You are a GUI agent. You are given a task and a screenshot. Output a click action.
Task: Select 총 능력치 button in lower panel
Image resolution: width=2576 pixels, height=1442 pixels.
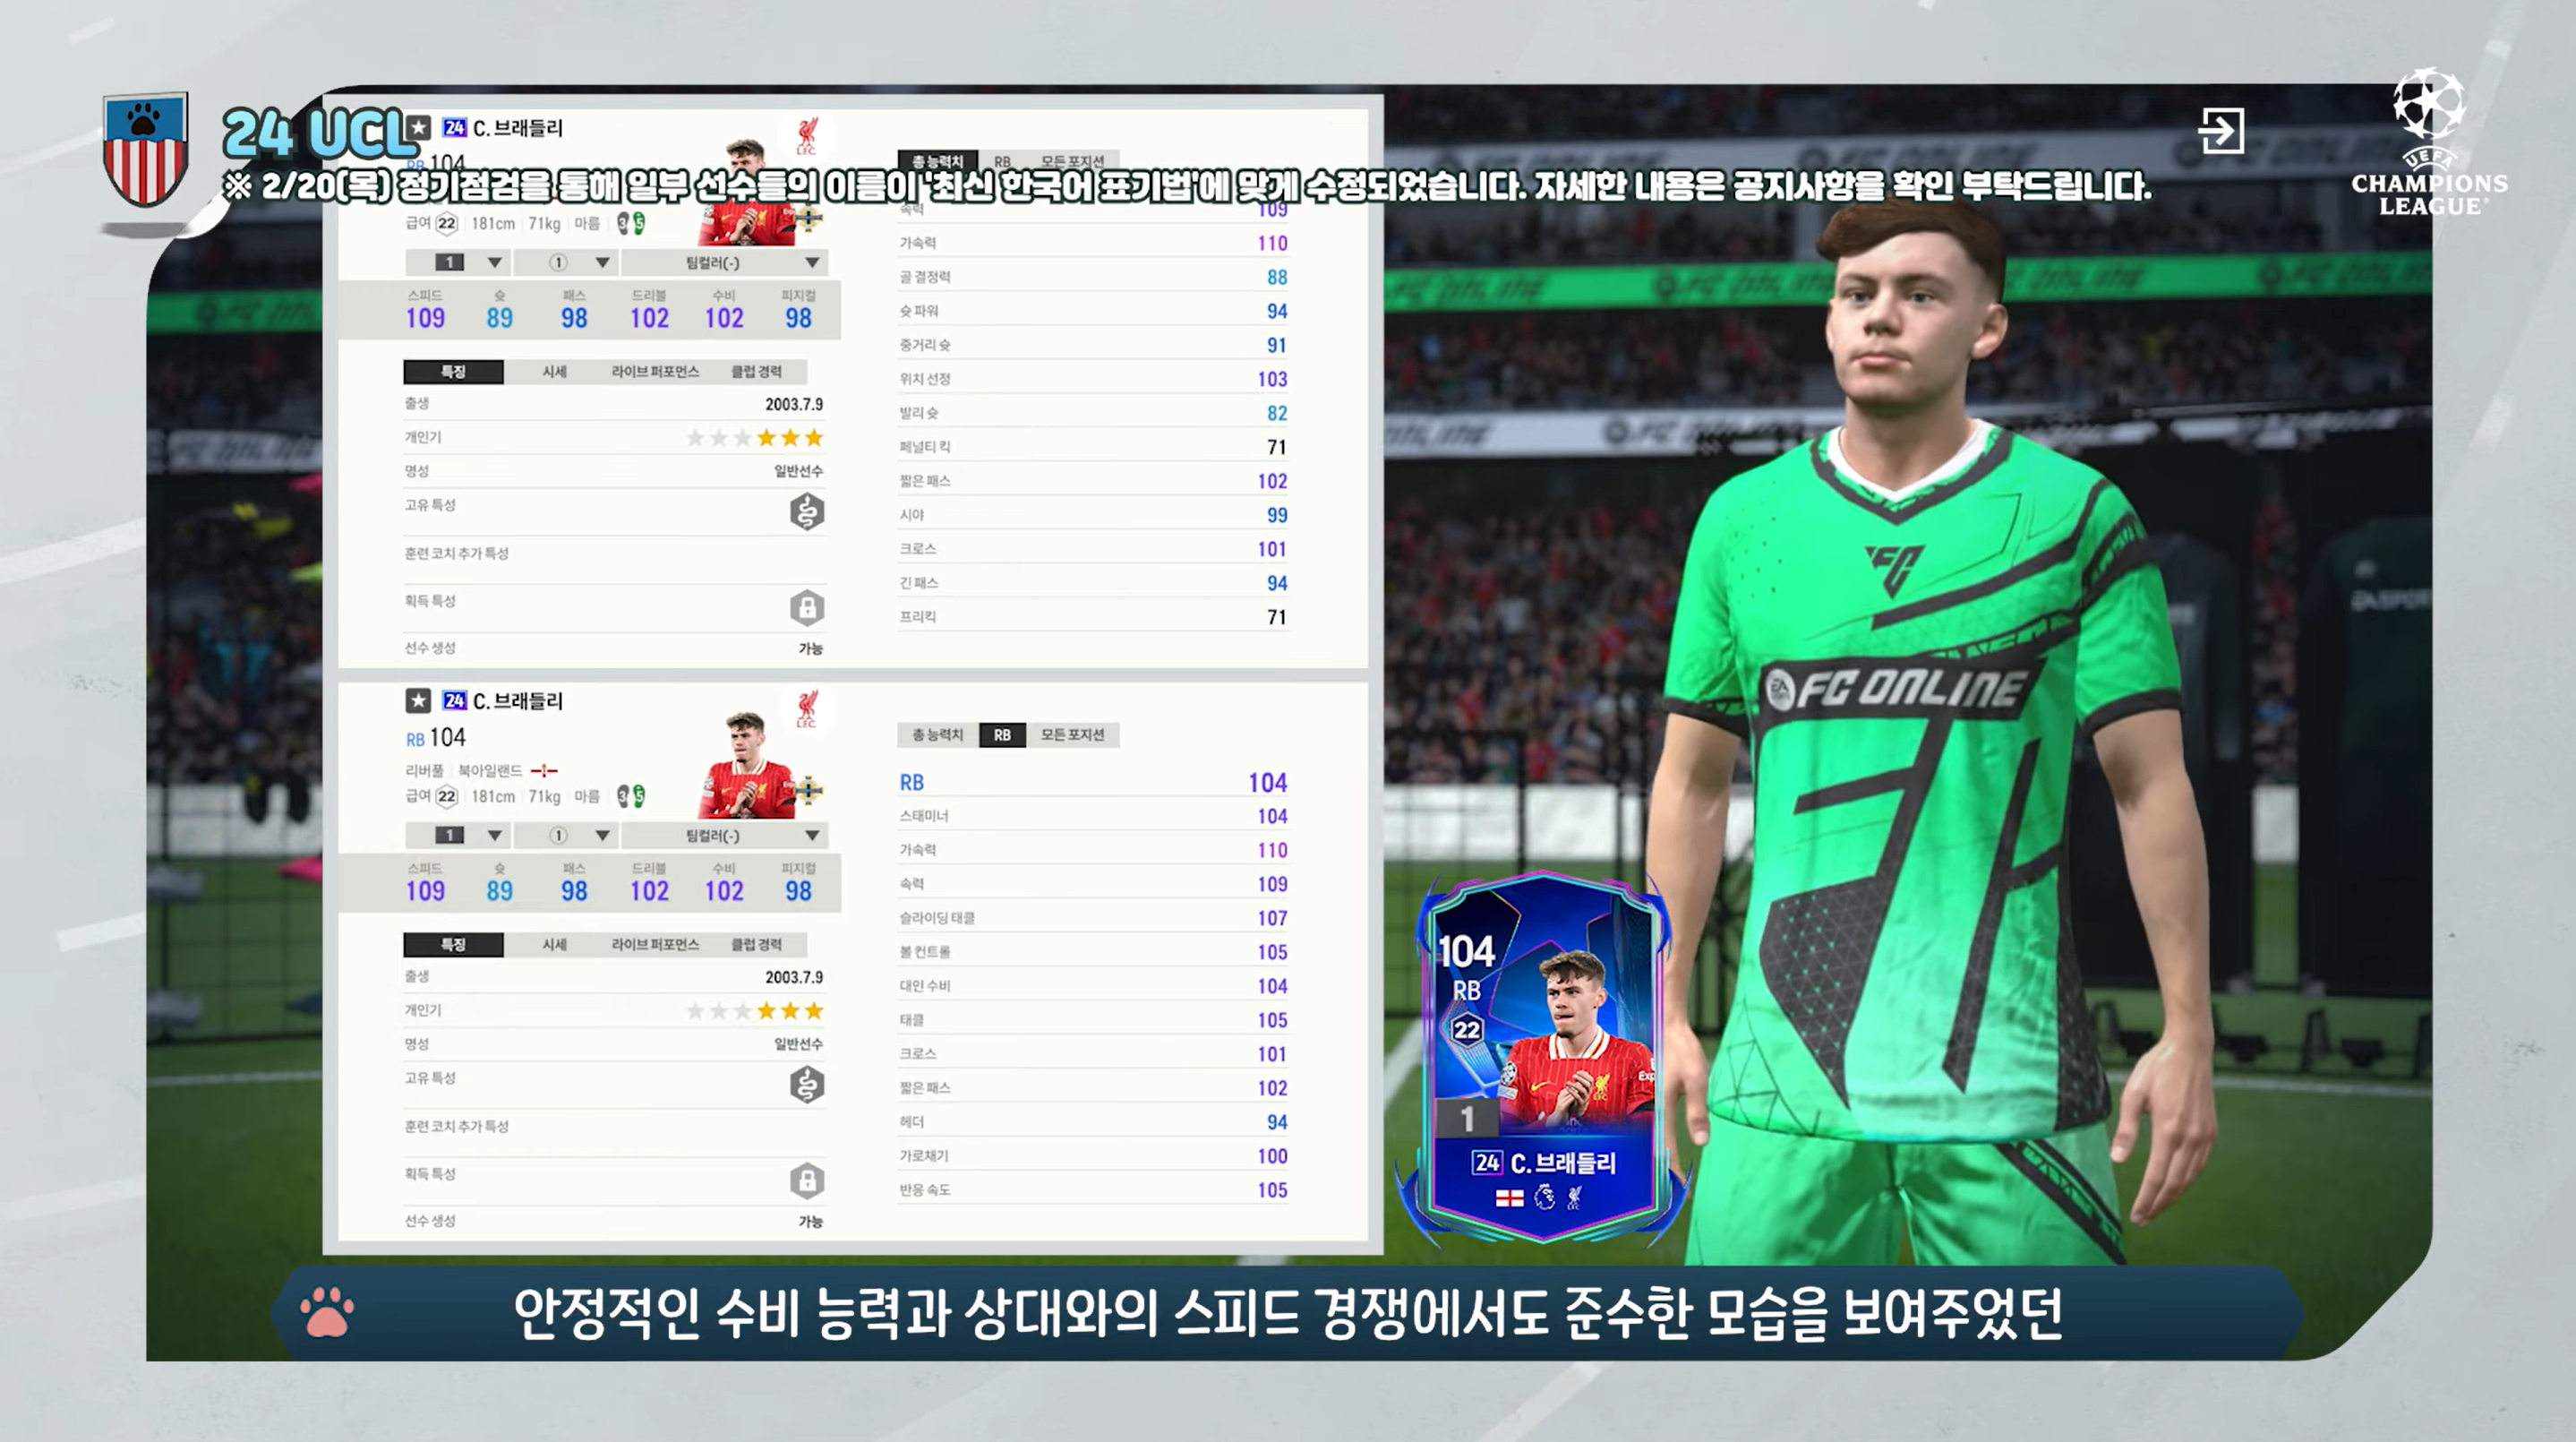(x=937, y=735)
